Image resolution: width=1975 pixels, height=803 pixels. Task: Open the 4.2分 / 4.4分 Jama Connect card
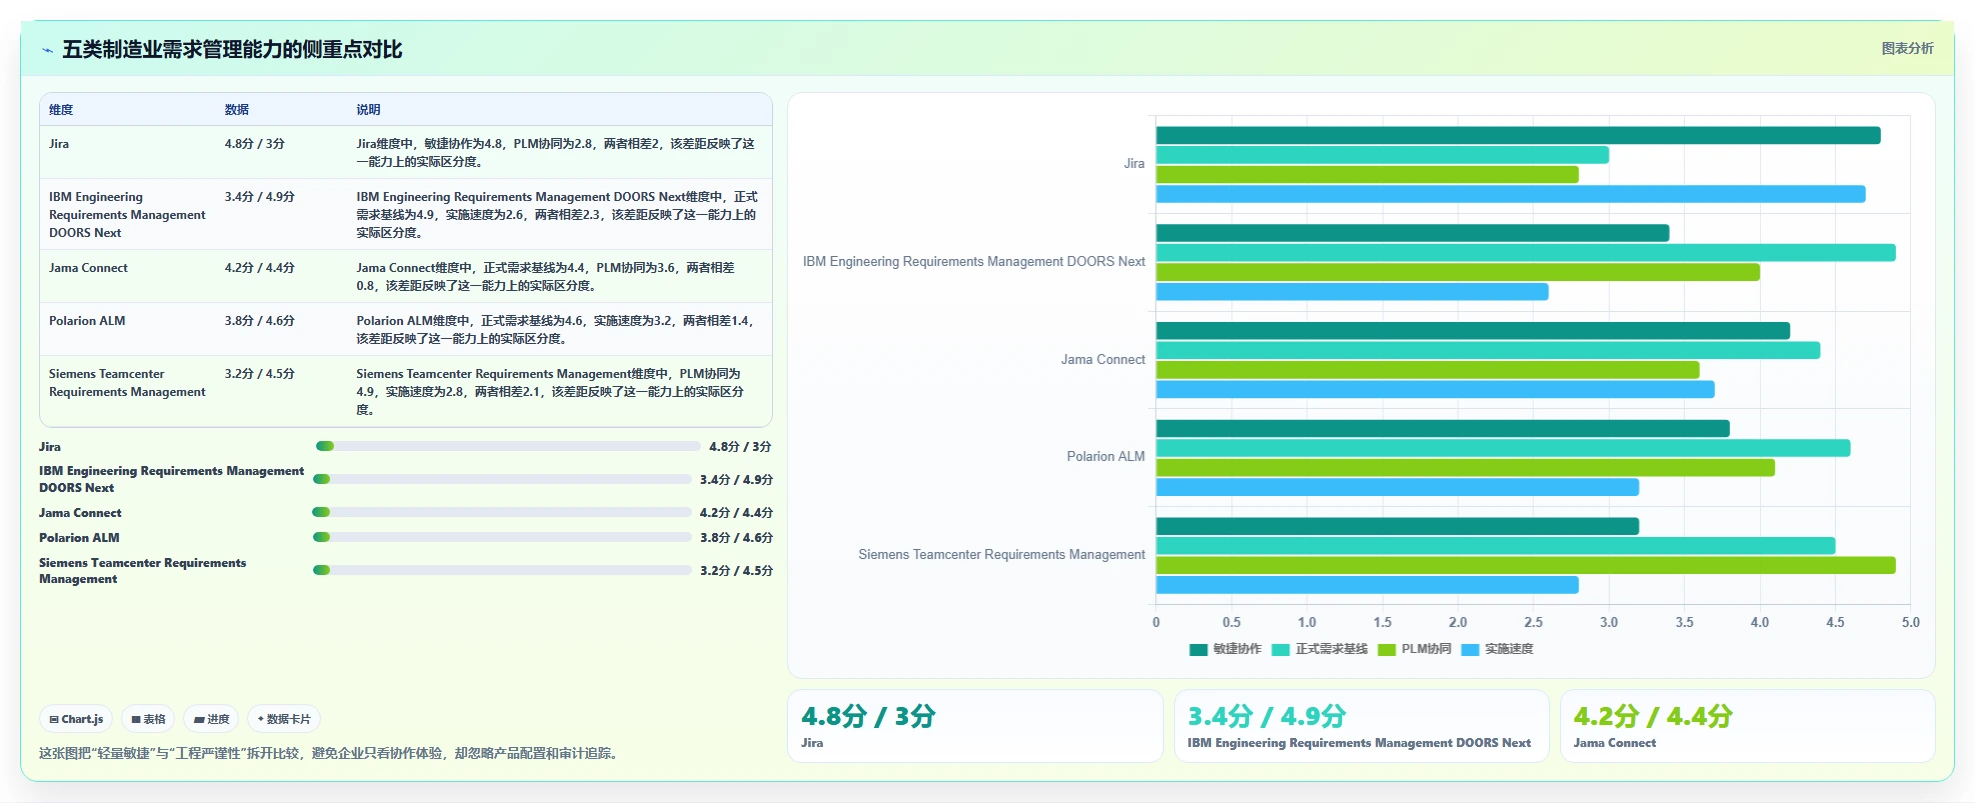pyautogui.click(x=1747, y=726)
